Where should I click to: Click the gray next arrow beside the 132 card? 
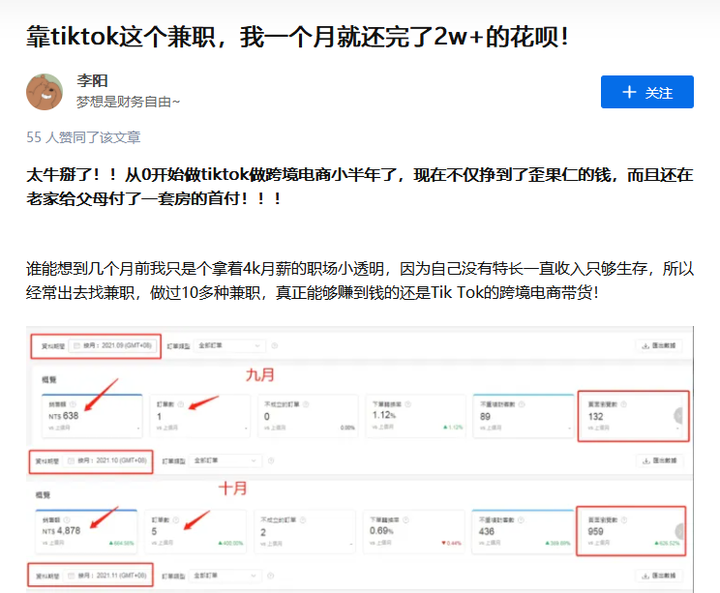[x=679, y=416]
